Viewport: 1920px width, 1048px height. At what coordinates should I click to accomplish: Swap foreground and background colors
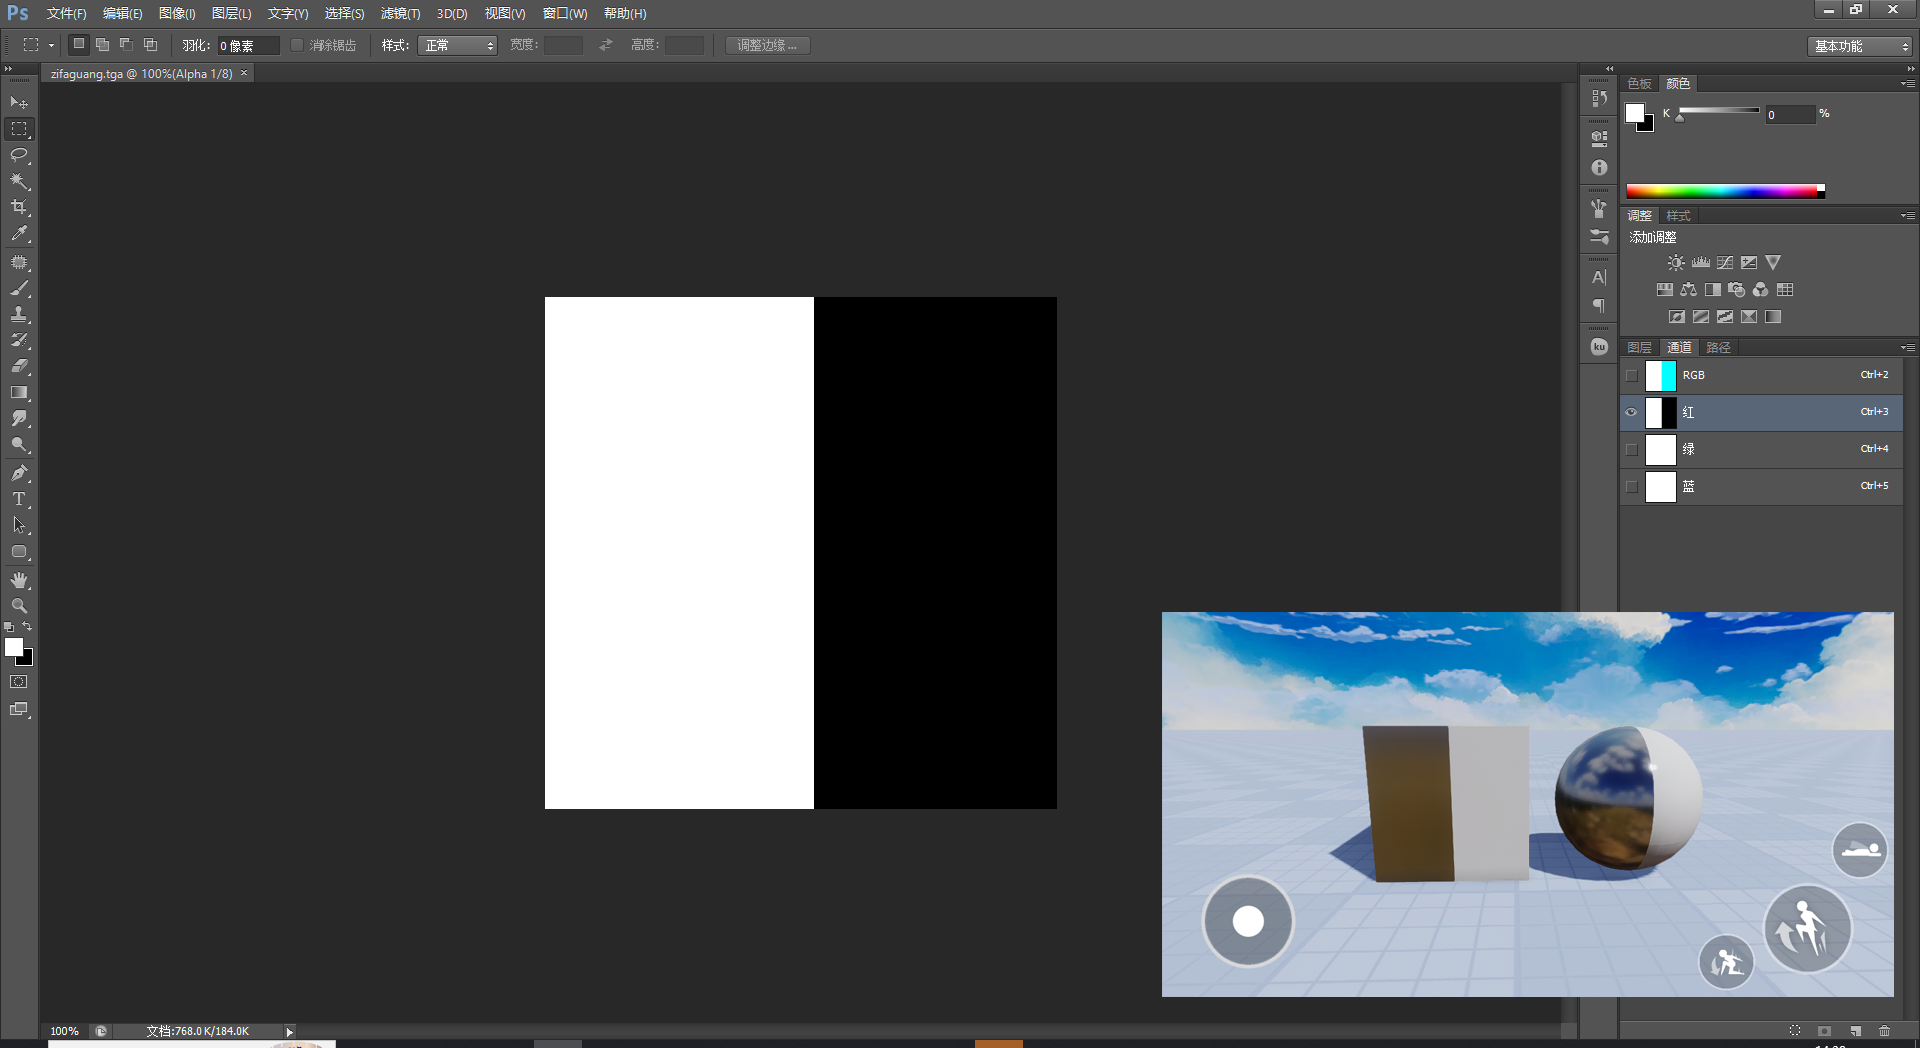coord(27,627)
